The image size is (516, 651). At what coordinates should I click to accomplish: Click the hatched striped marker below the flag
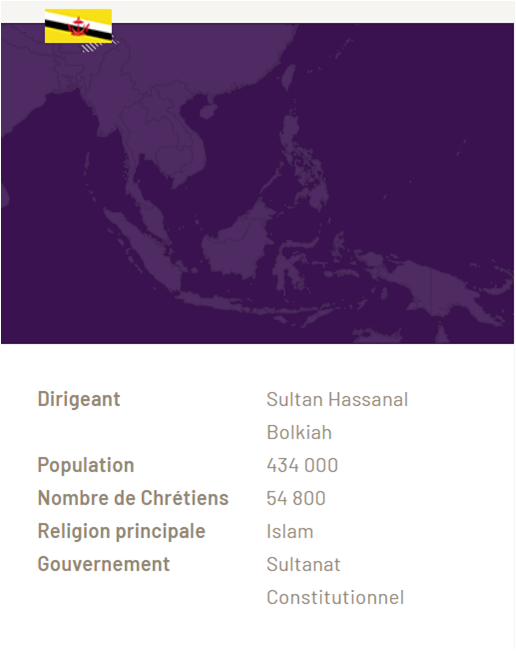(x=100, y=46)
